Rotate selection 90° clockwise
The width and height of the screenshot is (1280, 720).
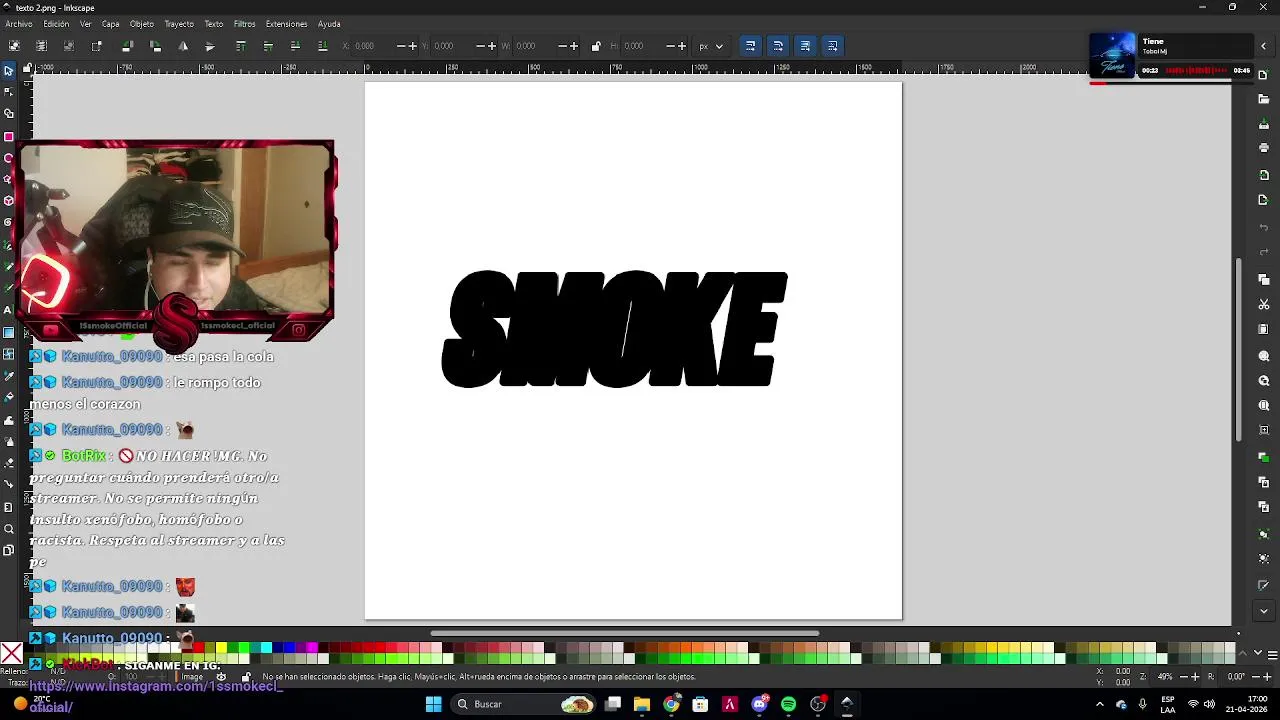pos(155,46)
